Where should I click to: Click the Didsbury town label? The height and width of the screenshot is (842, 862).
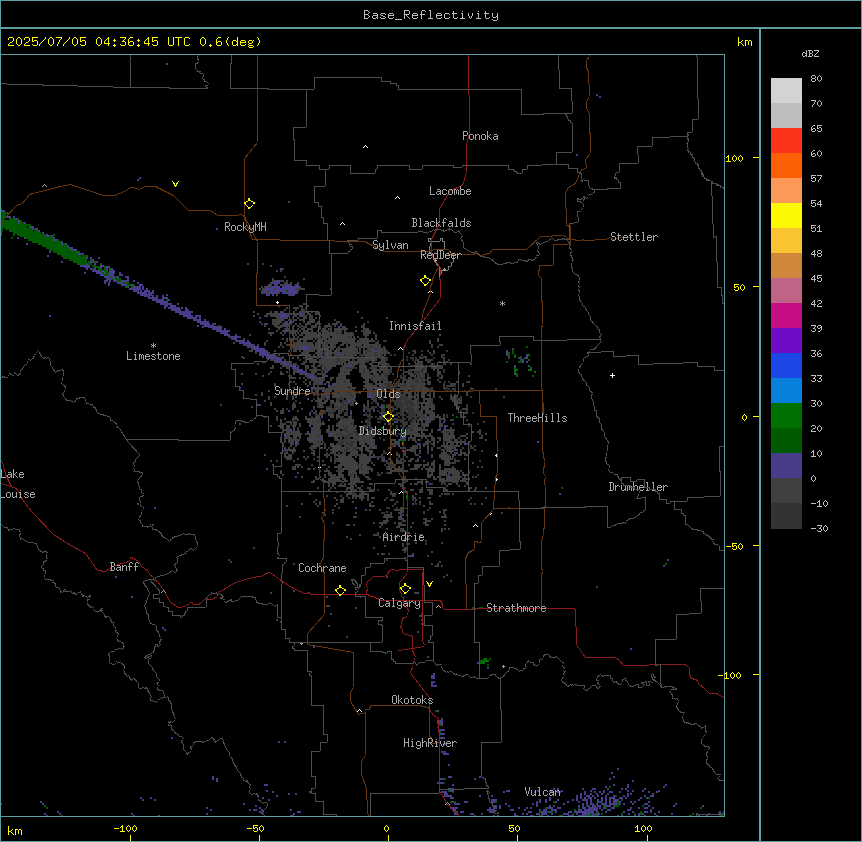[x=382, y=431]
